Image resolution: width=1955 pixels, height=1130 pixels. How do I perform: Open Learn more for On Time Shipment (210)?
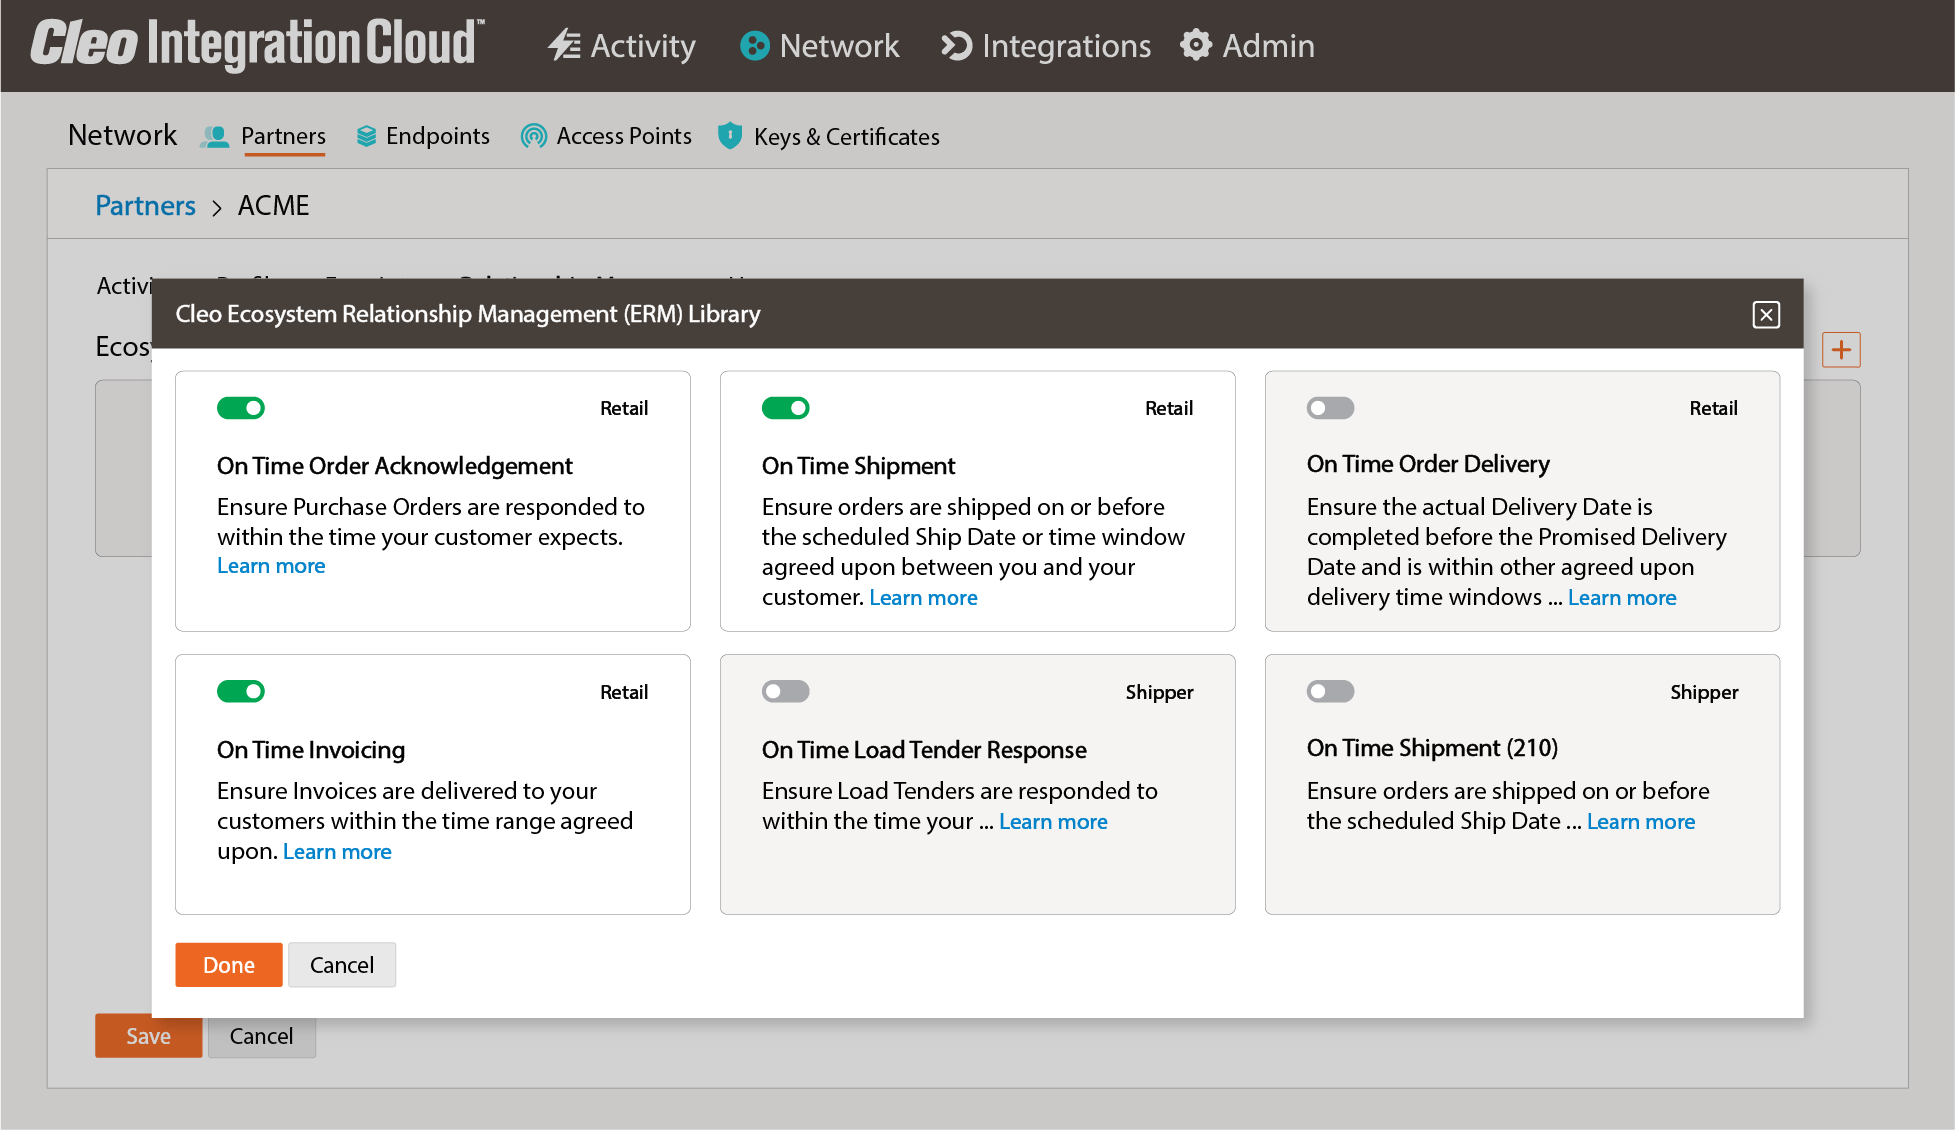[x=1641, y=822]
